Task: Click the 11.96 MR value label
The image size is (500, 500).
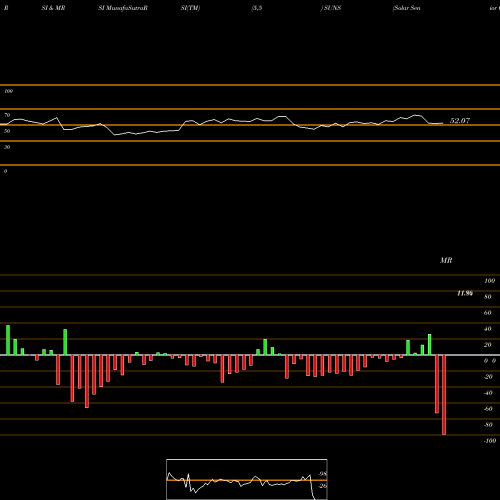Action: click(x=465, y=293)
